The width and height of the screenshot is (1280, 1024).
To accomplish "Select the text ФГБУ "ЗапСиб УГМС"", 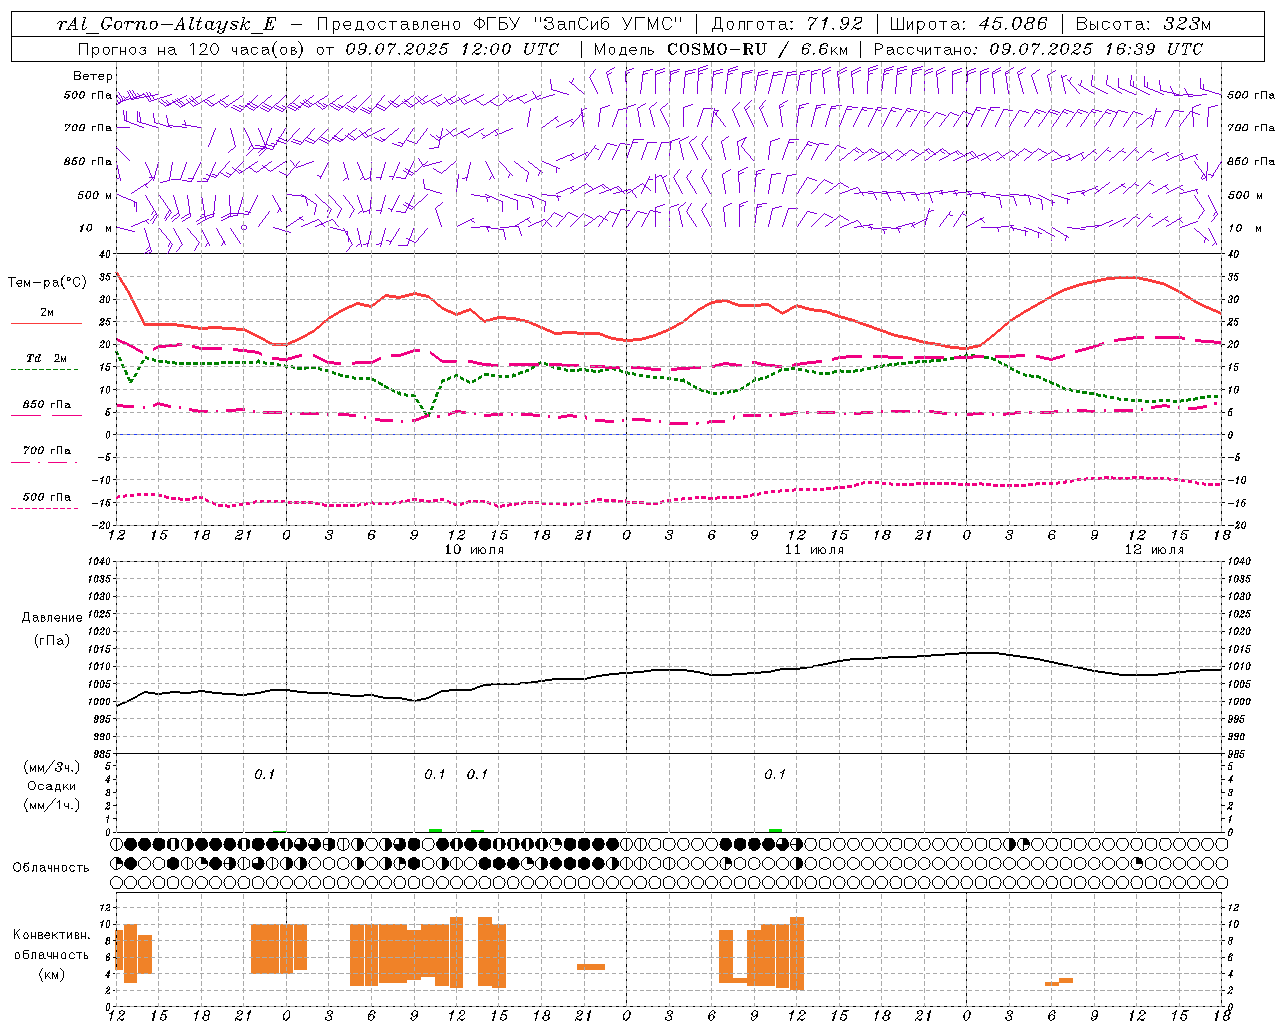I will pyautogui.click(x=576, y=24).
